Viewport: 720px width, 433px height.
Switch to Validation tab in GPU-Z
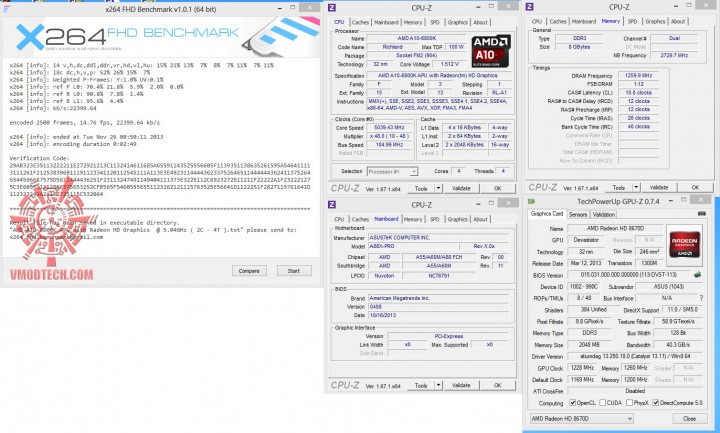point(603,214)
